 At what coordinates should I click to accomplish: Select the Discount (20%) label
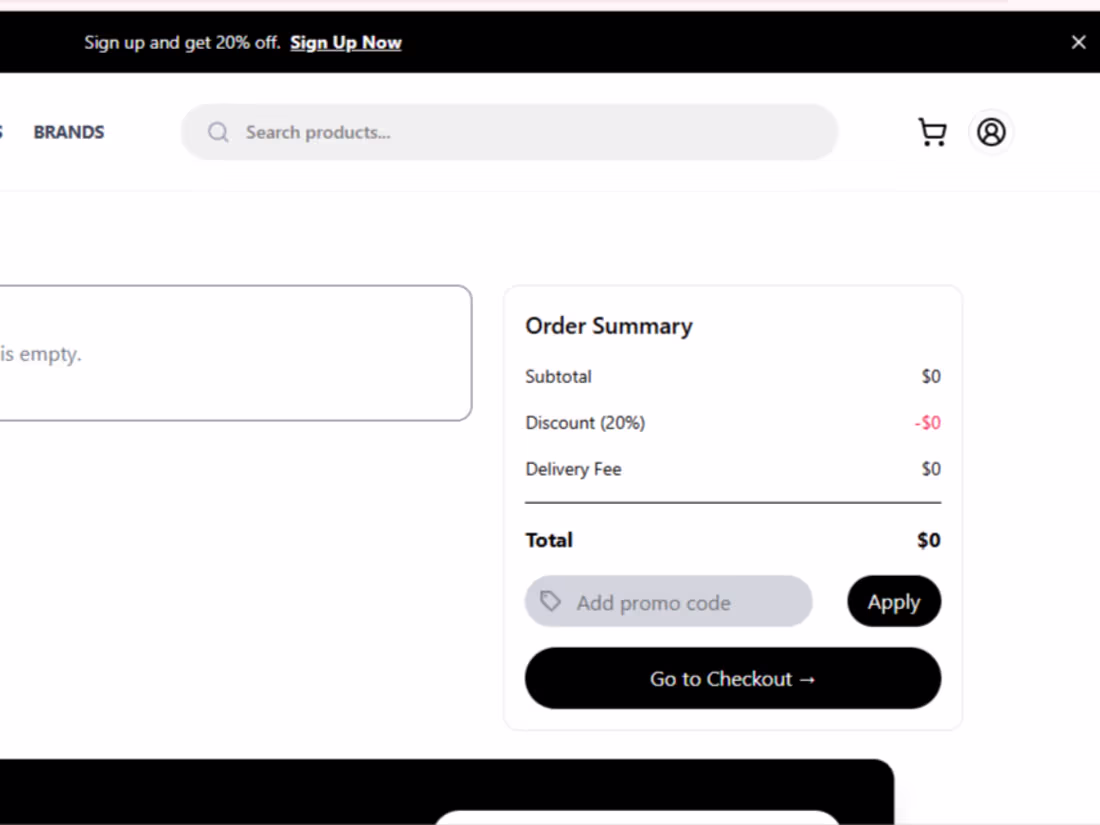(585, 423)
